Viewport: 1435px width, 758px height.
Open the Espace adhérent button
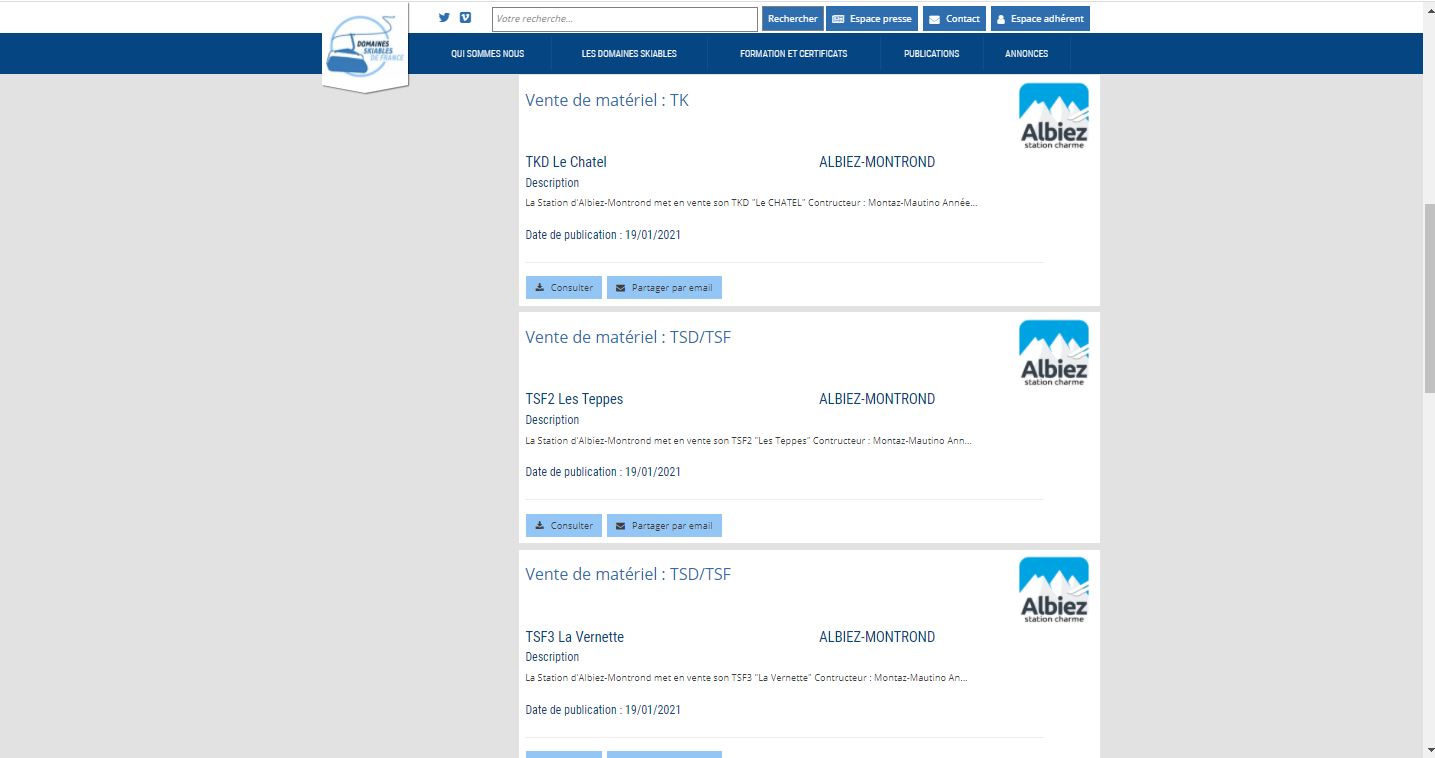pyautogui.click(x=1040, y=19)
